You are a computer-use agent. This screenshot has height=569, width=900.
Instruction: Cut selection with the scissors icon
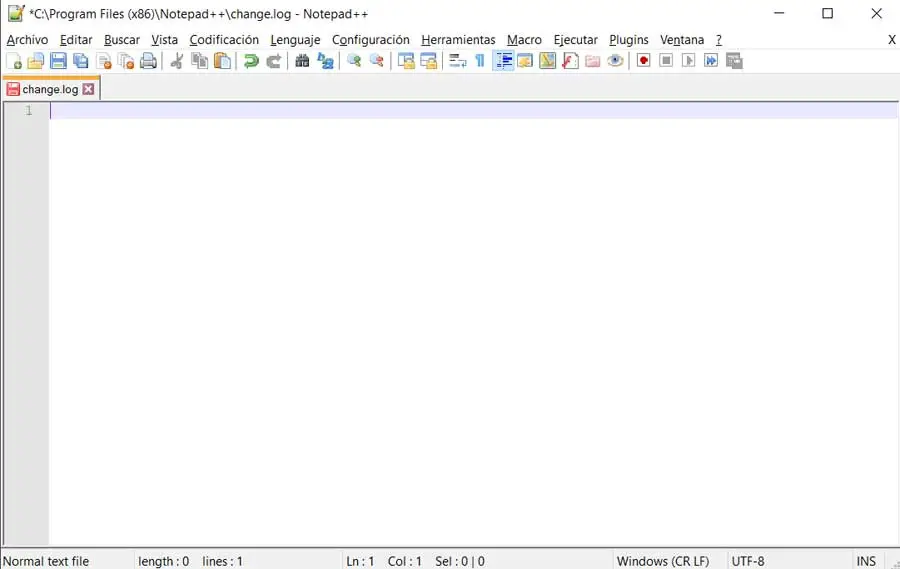click(177, 61)
